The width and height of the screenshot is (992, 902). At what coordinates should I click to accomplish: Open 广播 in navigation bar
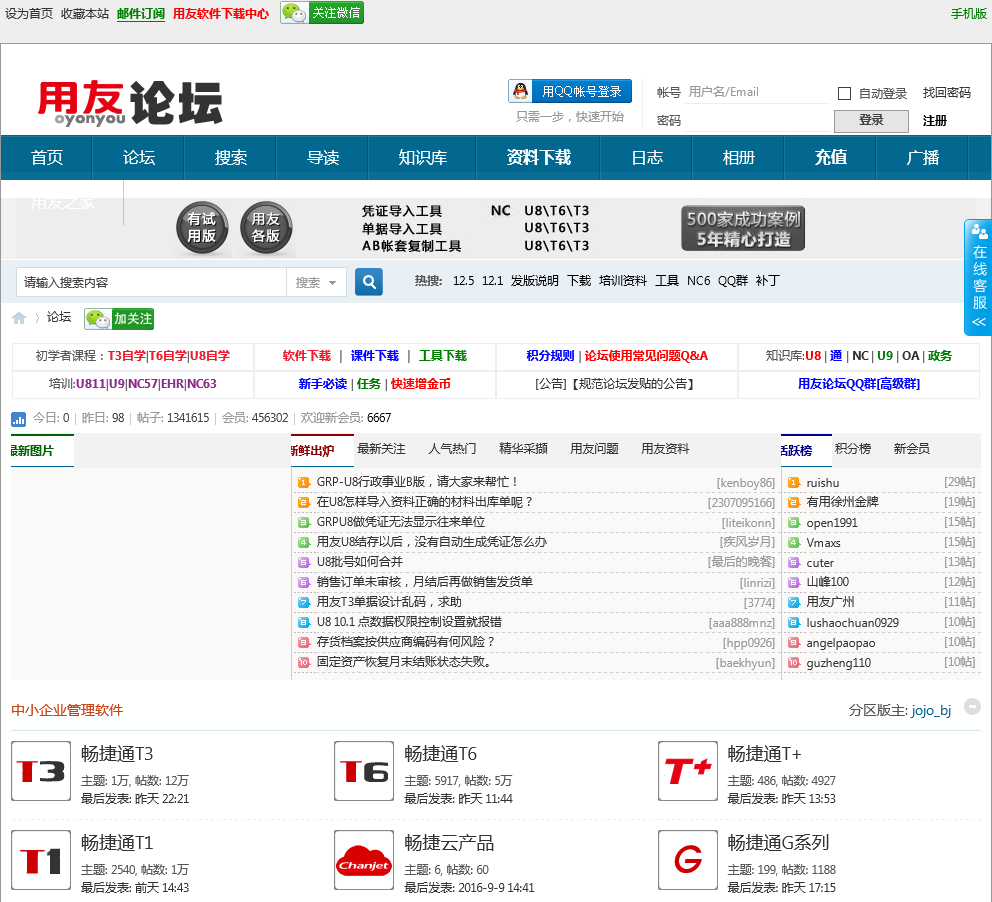coord(922,158)
